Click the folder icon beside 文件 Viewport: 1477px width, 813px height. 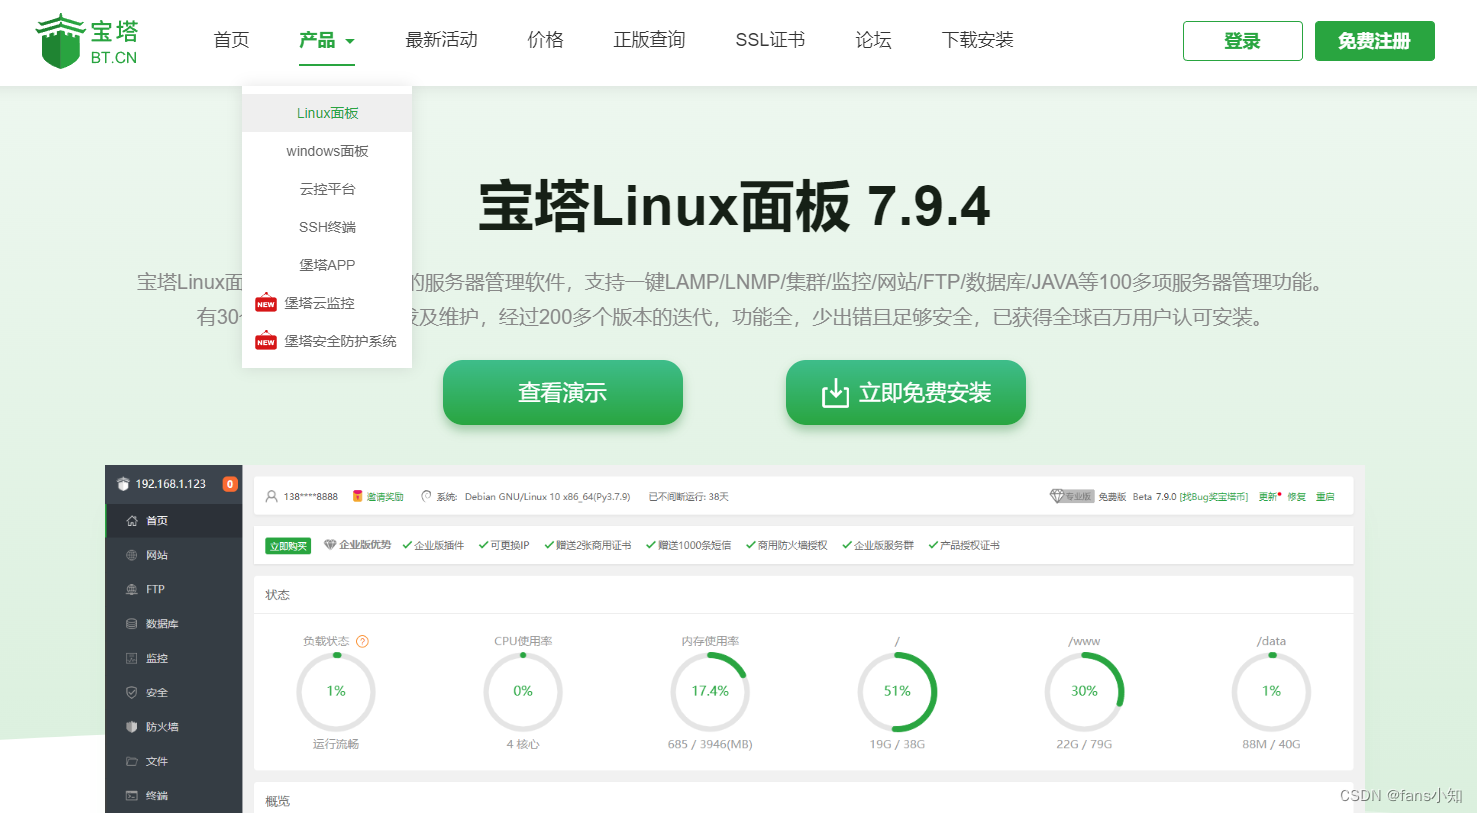[132, 761]
